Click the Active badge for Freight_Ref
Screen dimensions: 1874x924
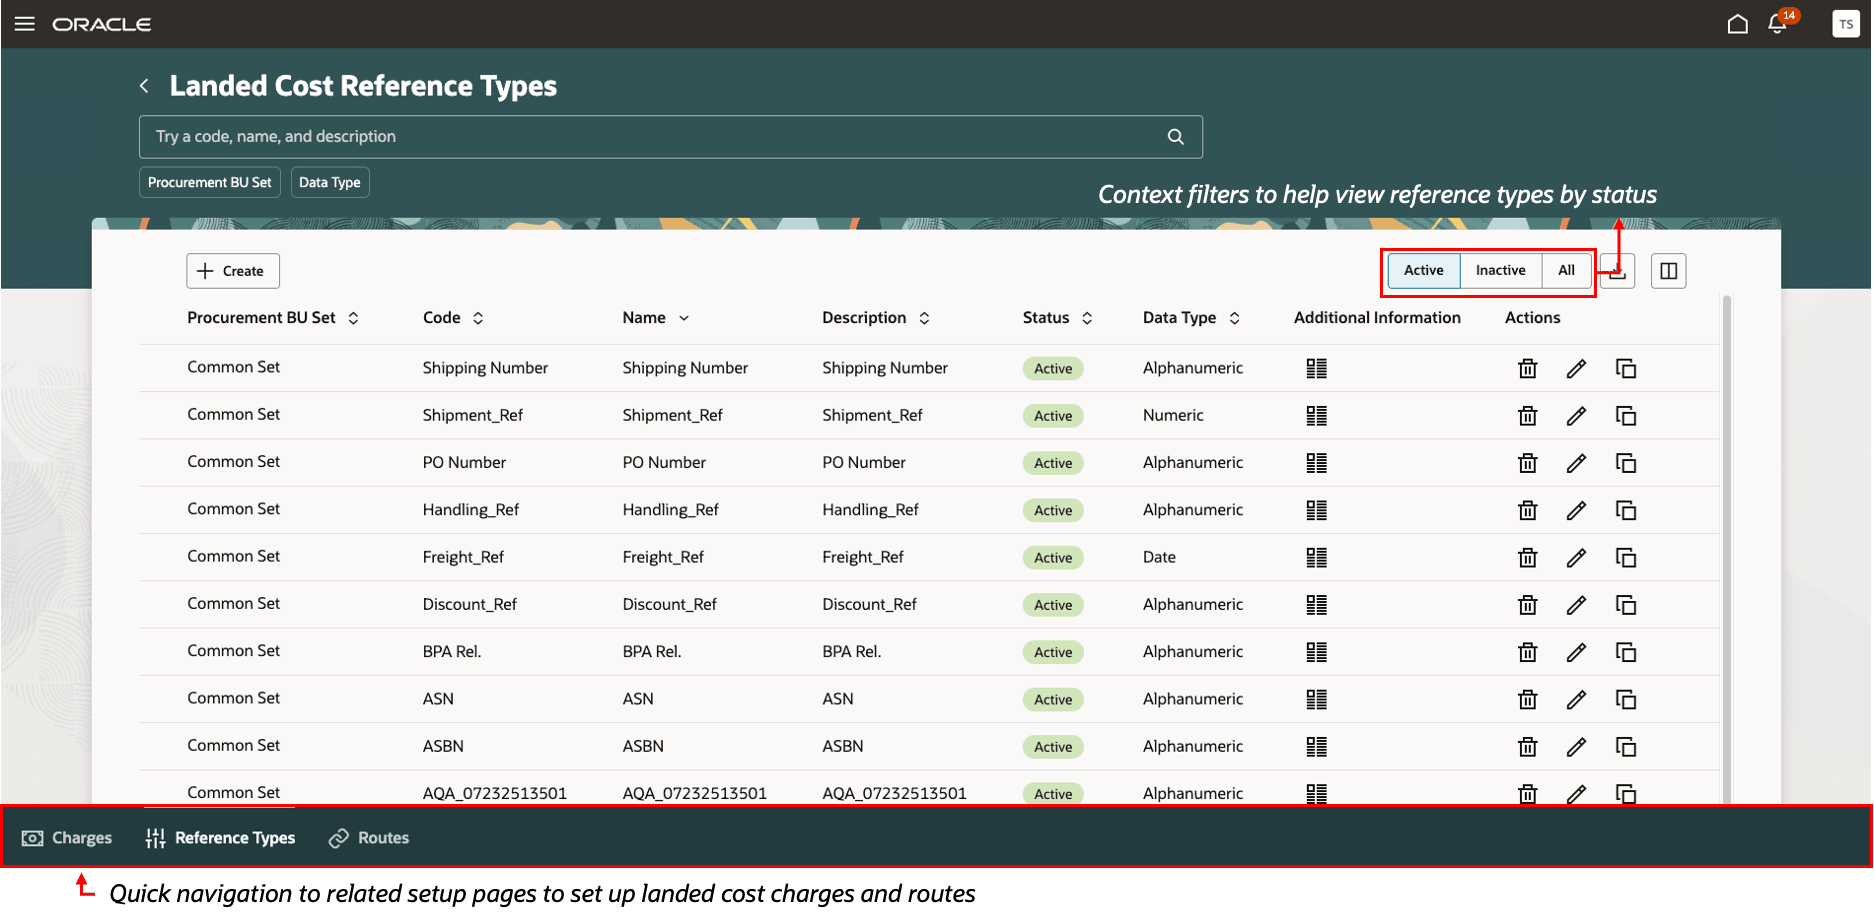[x=1053, y=558]
